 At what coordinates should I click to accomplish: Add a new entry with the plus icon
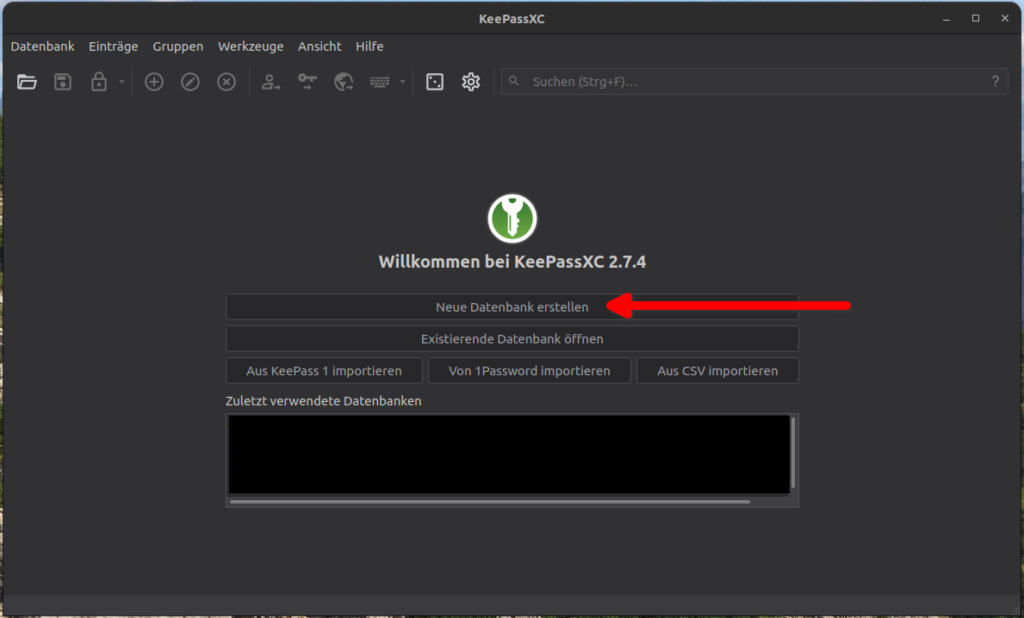coord(154,82)
